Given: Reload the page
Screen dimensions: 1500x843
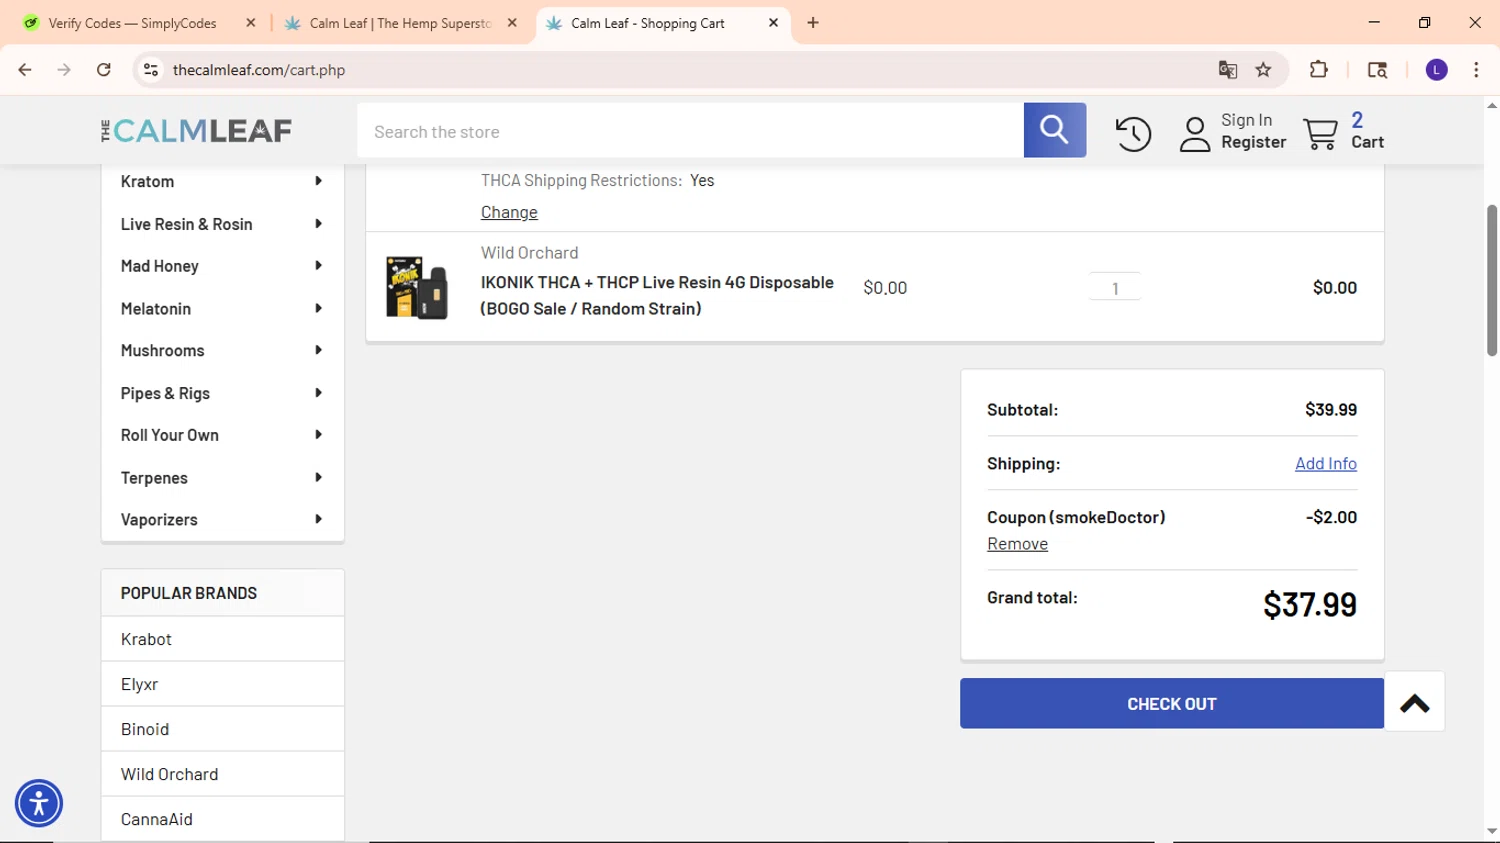Looking at the screenshot, I should [x=103, y=70].
